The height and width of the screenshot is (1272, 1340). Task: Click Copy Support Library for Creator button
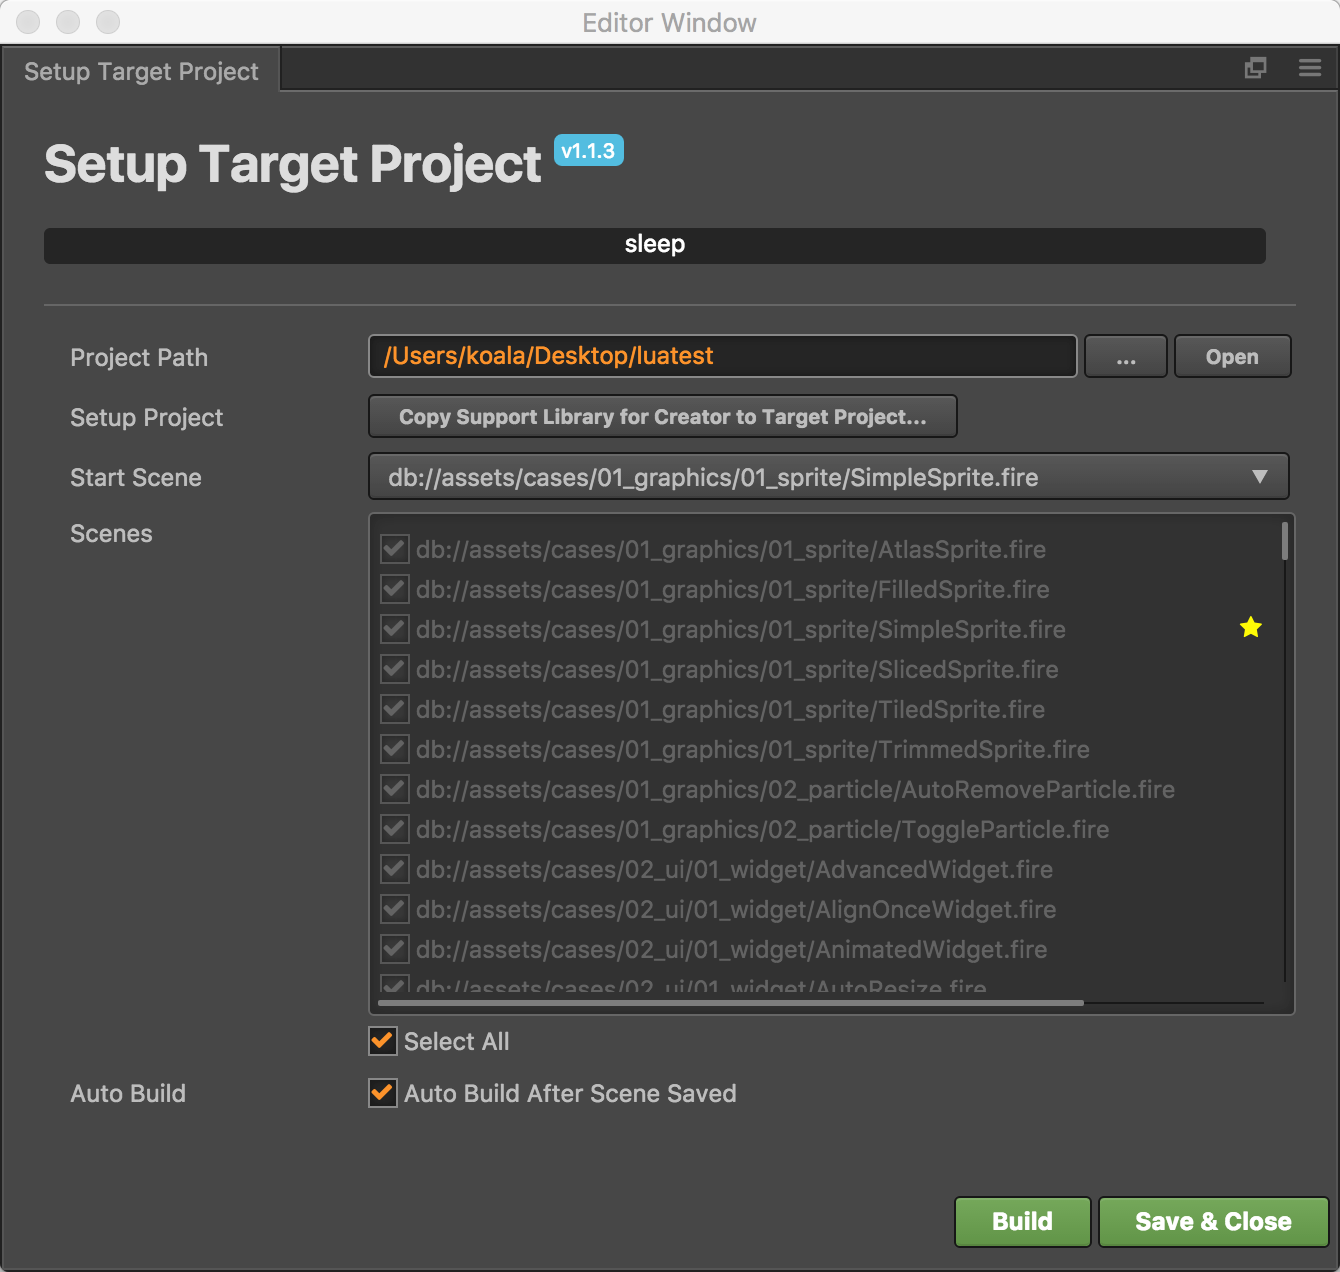coord(663,417)
